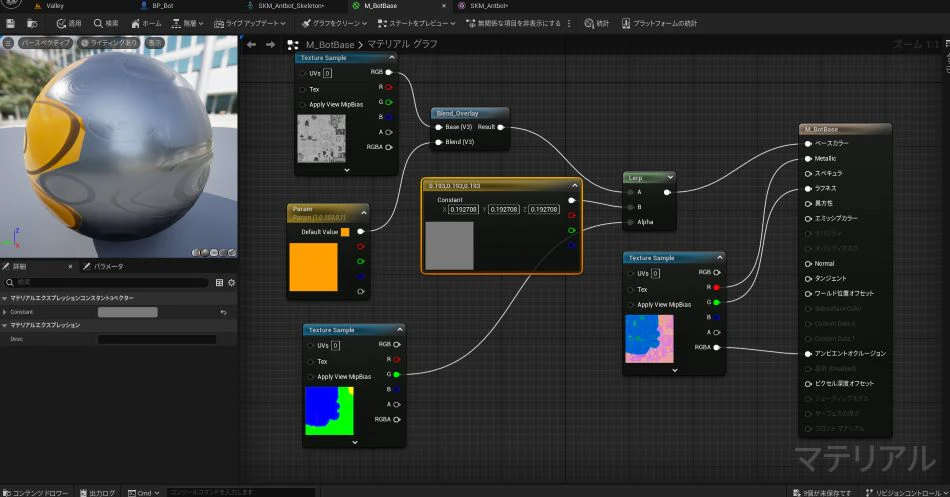Screen dimensions: 950x497
Task: Click the details search field
Action: point(106,282)
